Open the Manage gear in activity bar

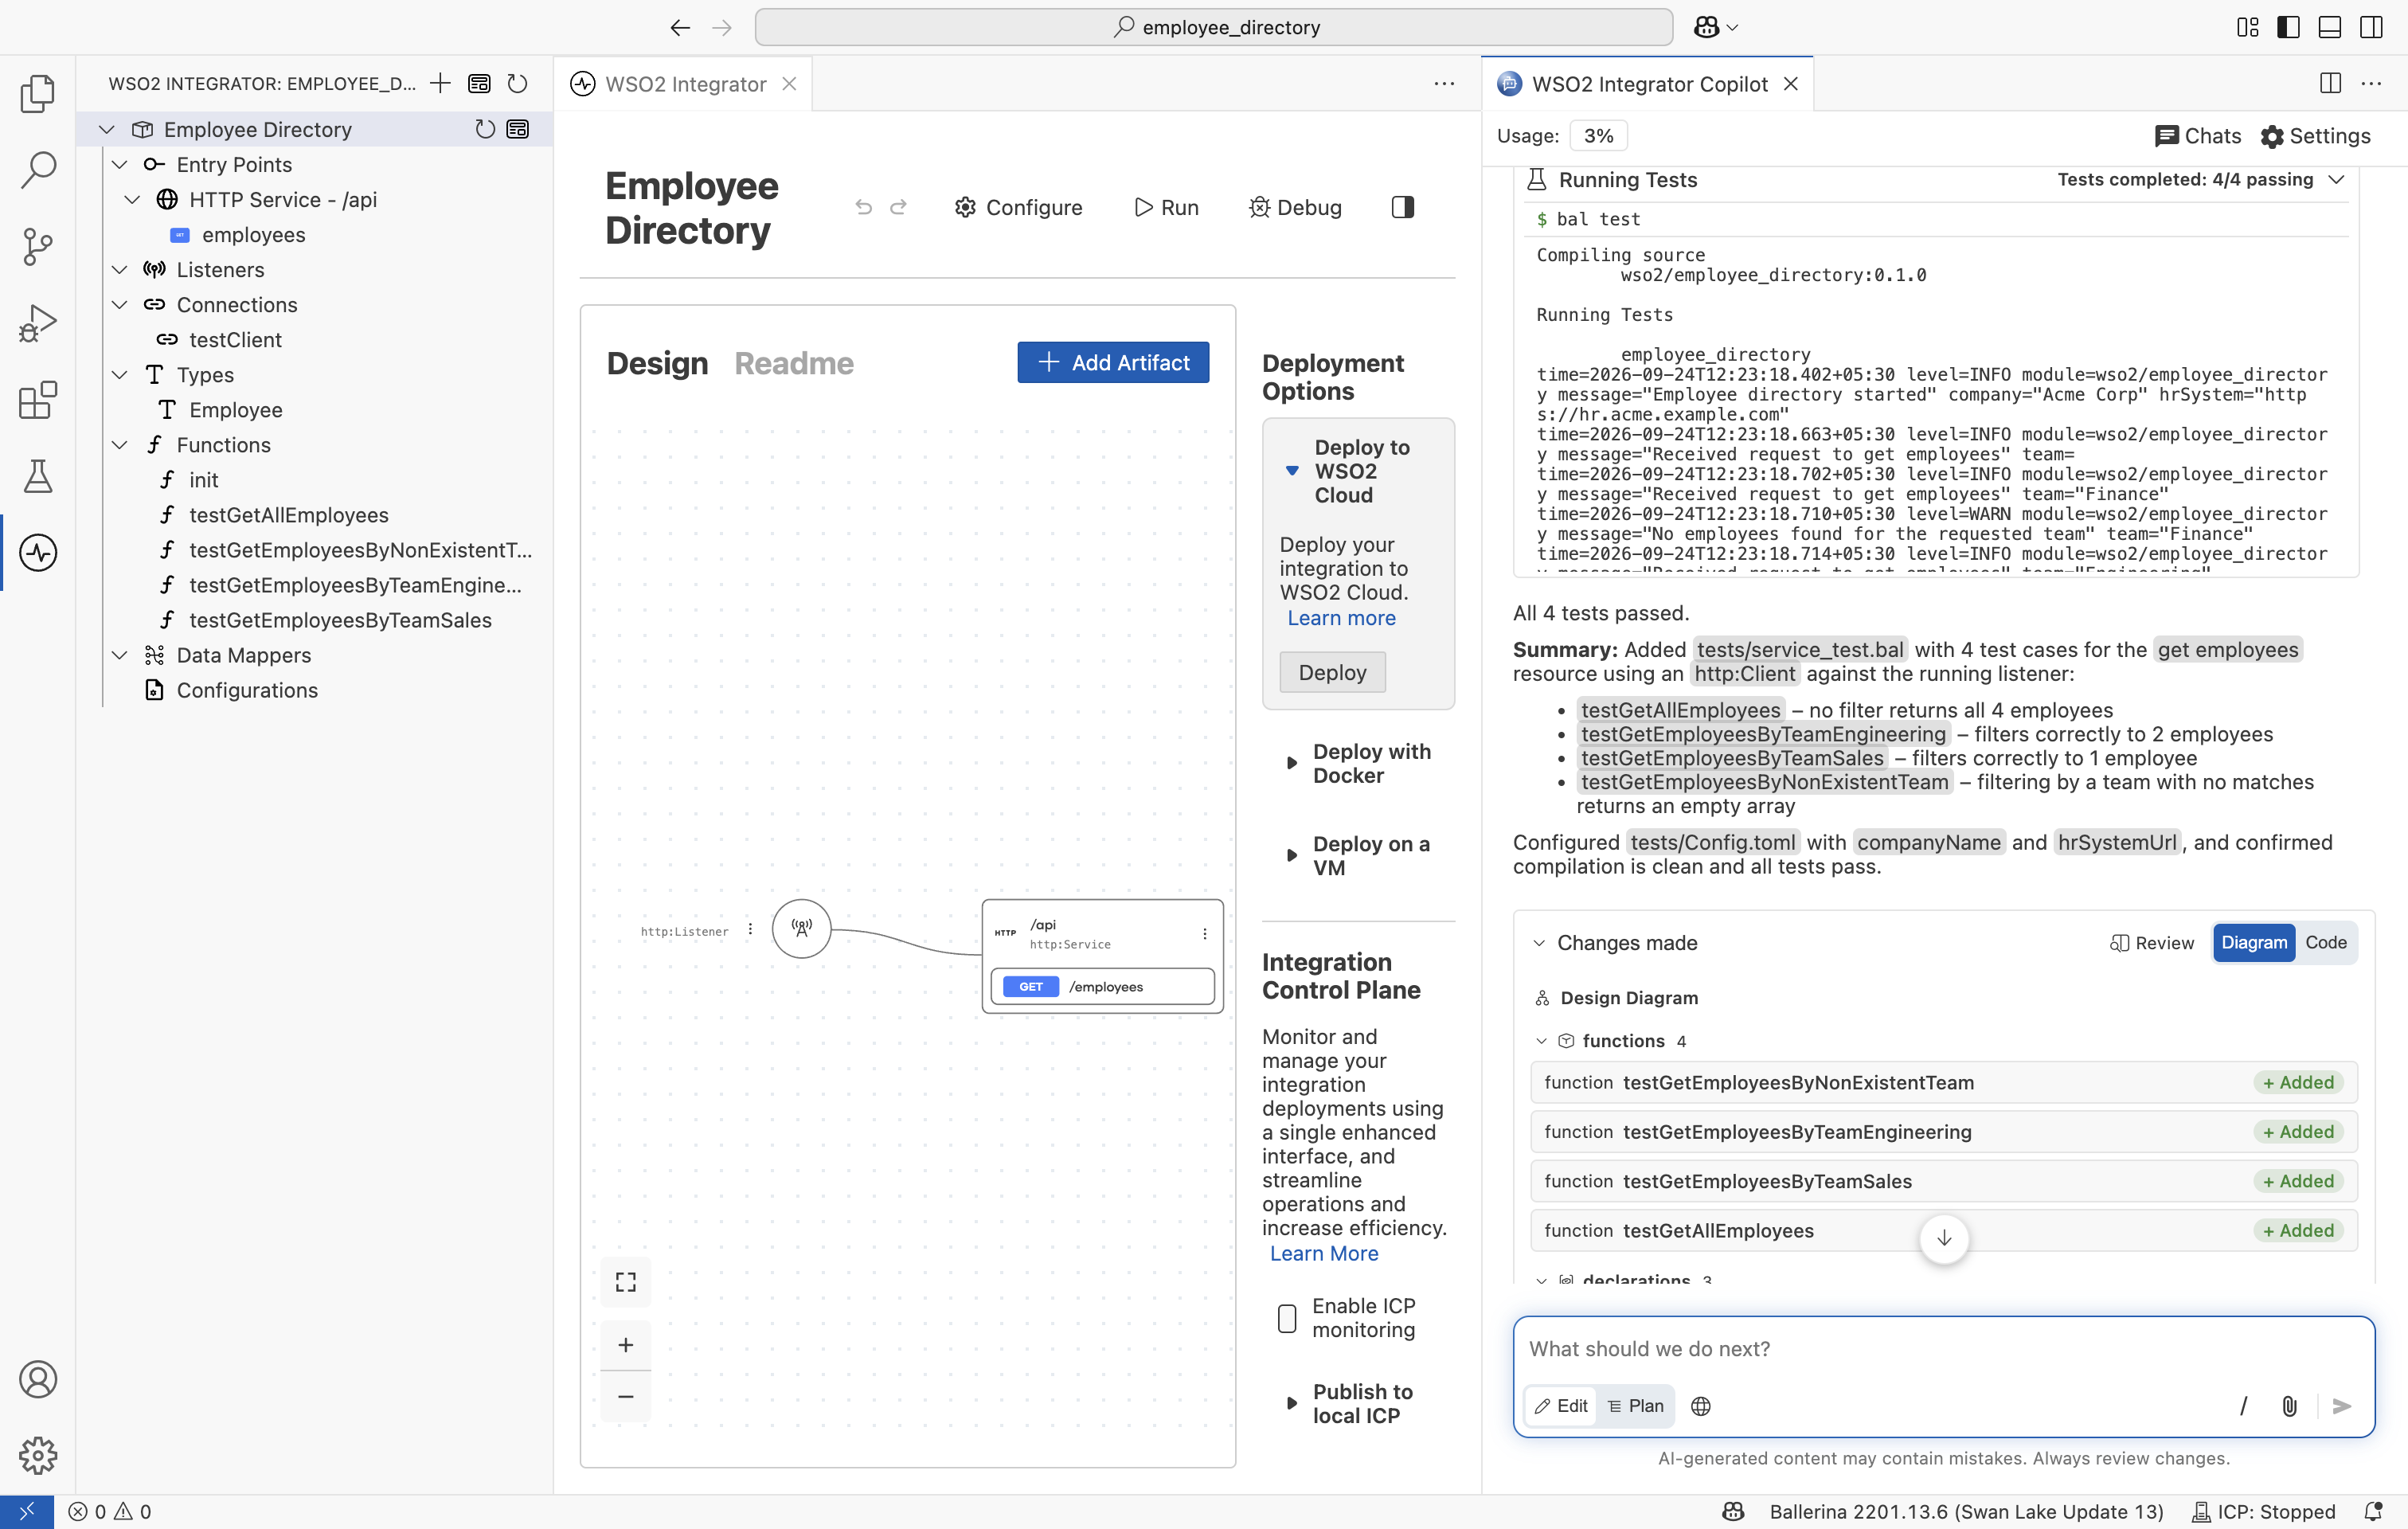pos(38,1455)
